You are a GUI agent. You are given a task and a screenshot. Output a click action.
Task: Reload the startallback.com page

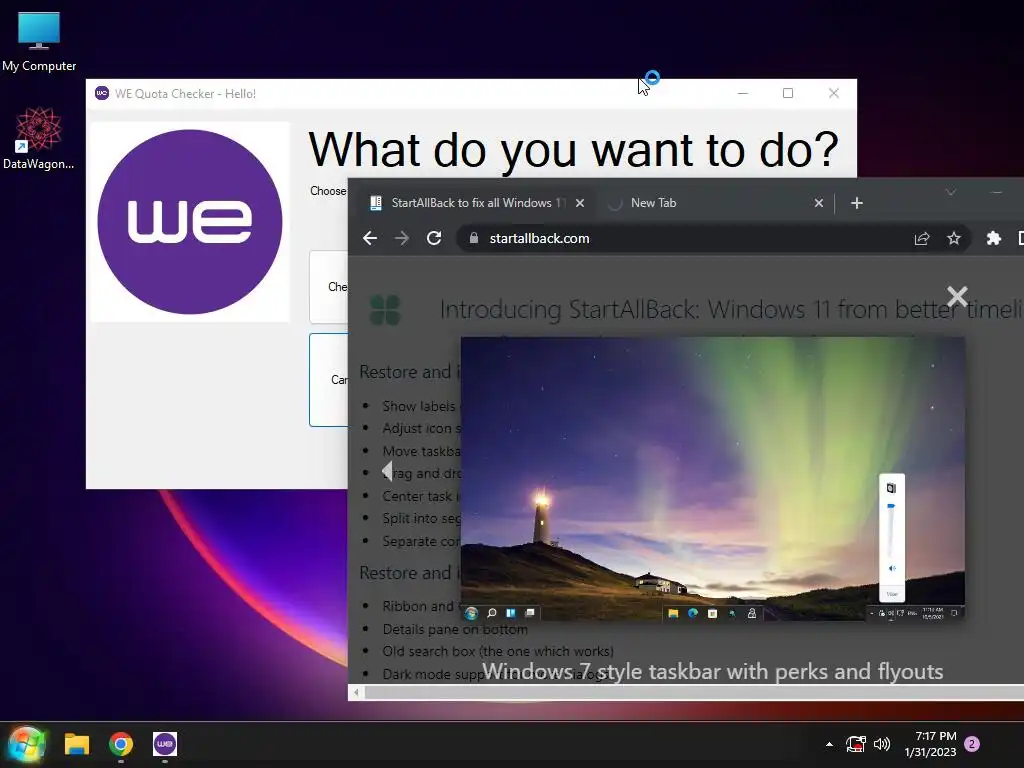click(x=434, y=238)
